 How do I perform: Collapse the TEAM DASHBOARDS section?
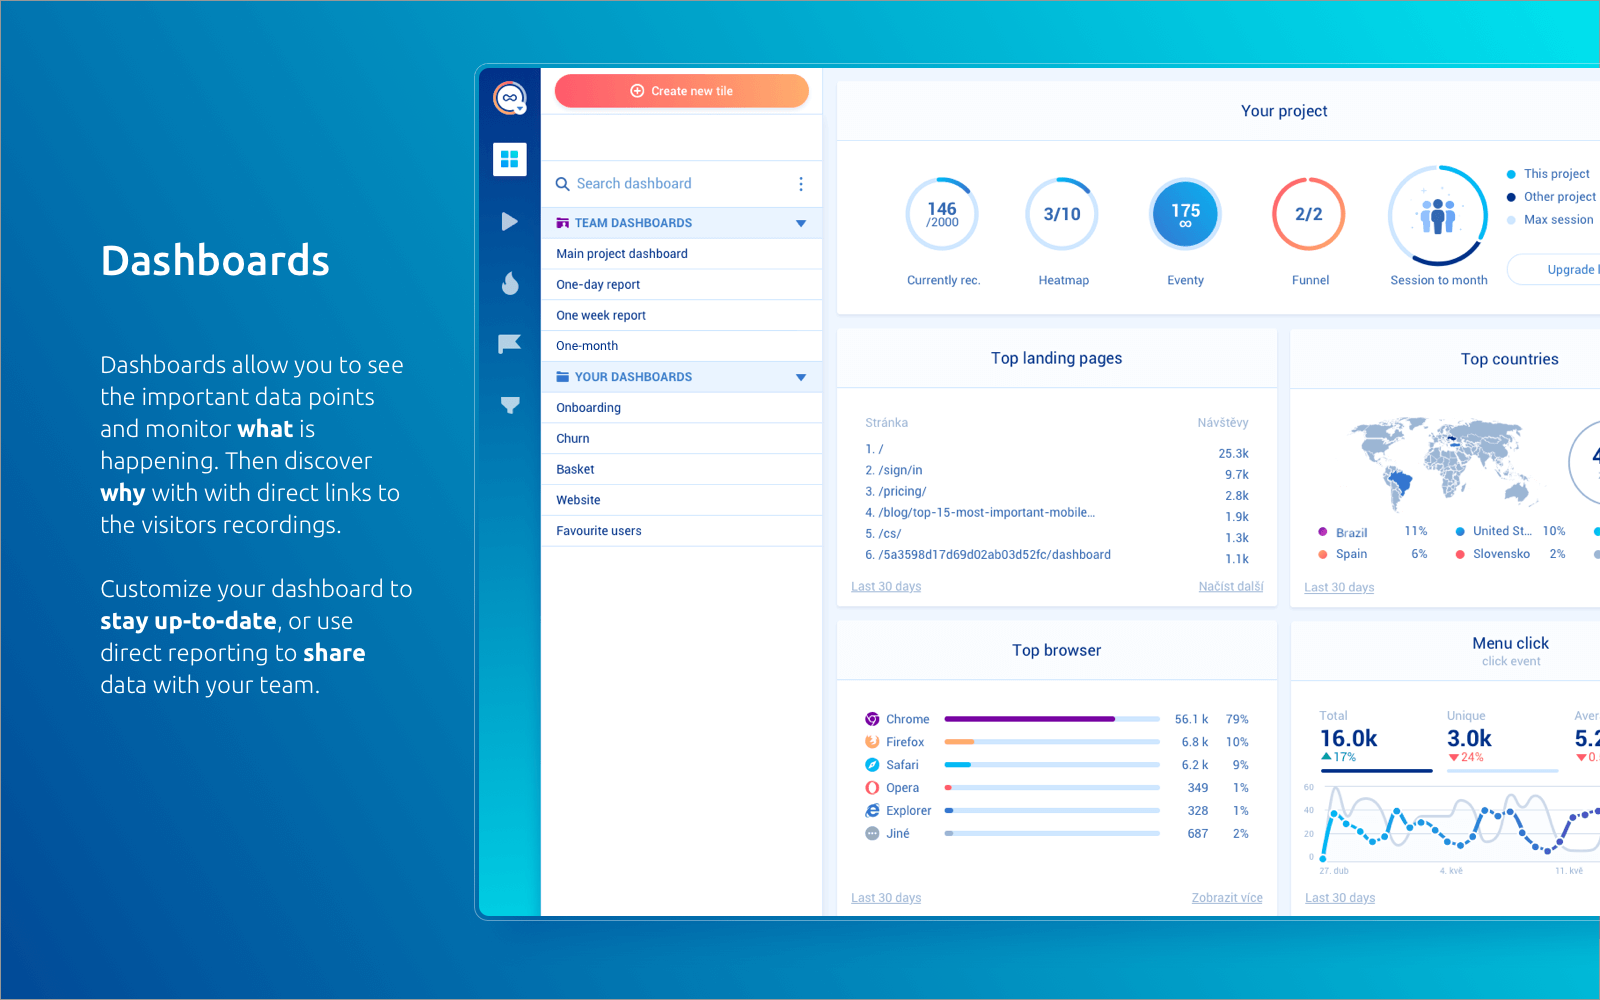(799, 222)
